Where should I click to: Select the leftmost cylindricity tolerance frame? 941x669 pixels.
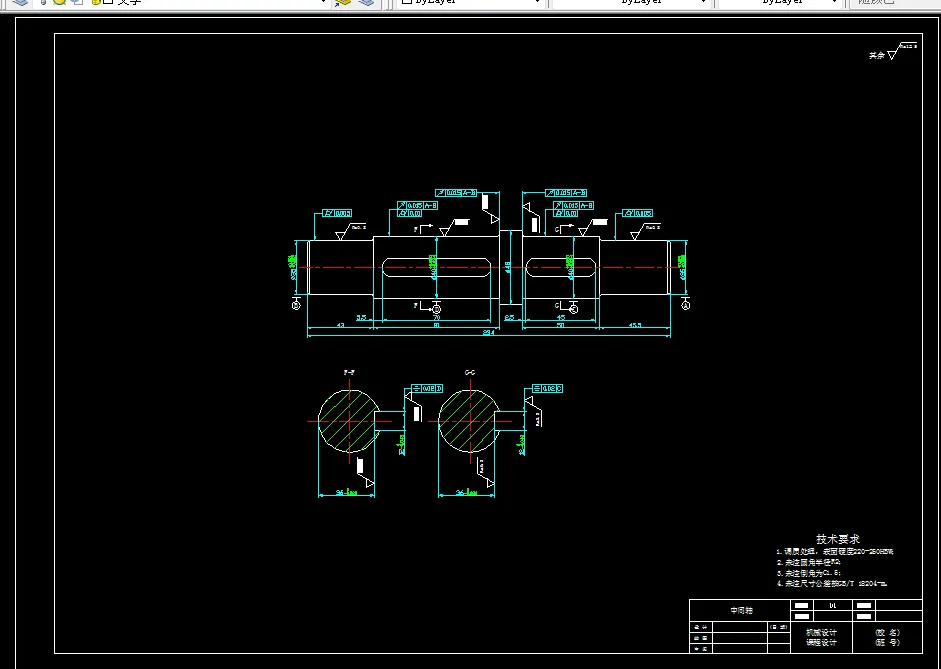click(x=337, y=213)
